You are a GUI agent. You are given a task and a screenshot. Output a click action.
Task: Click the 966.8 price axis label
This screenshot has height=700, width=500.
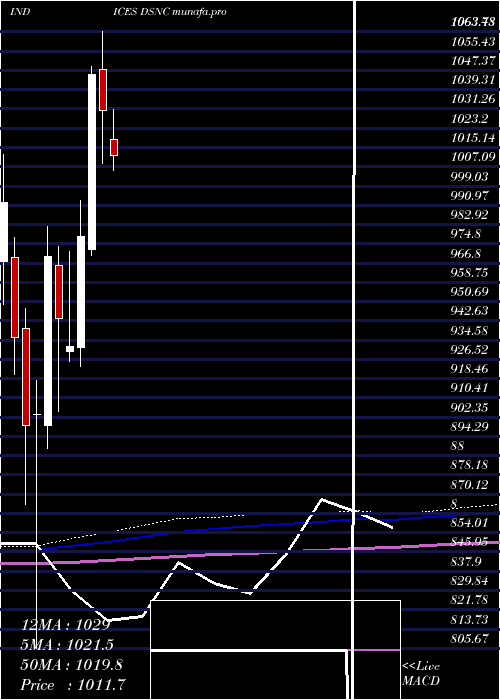point(466,254)
